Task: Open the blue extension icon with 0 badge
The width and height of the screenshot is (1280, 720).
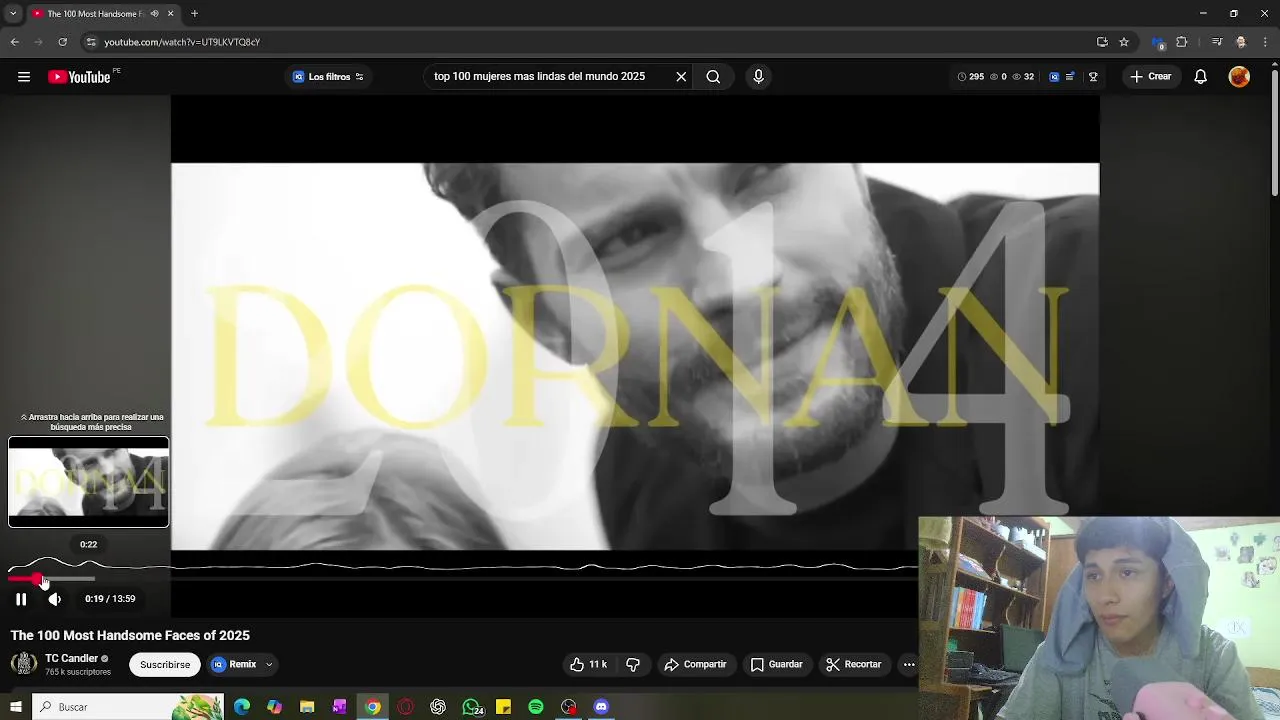Action: pyautogui.click(x=1158, y=42)
